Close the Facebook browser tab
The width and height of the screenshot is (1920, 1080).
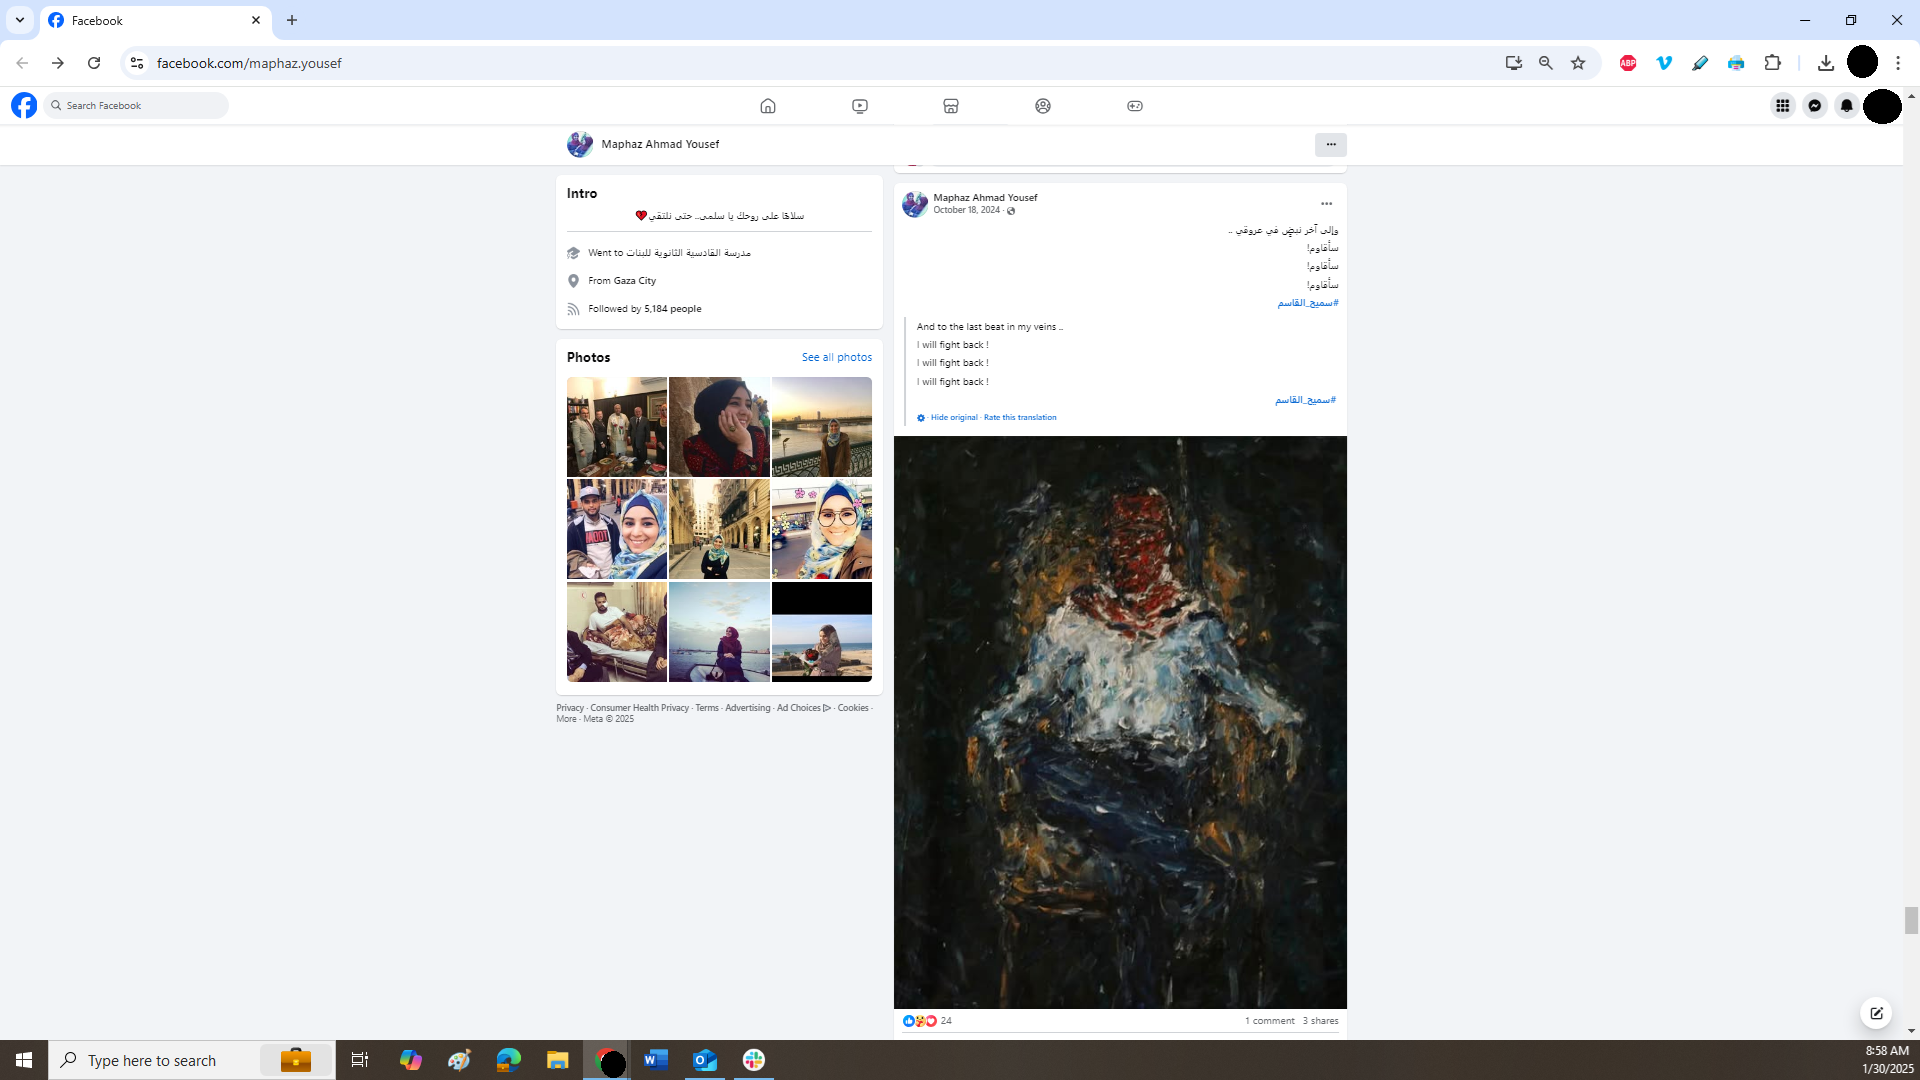[x=256, y=20]
